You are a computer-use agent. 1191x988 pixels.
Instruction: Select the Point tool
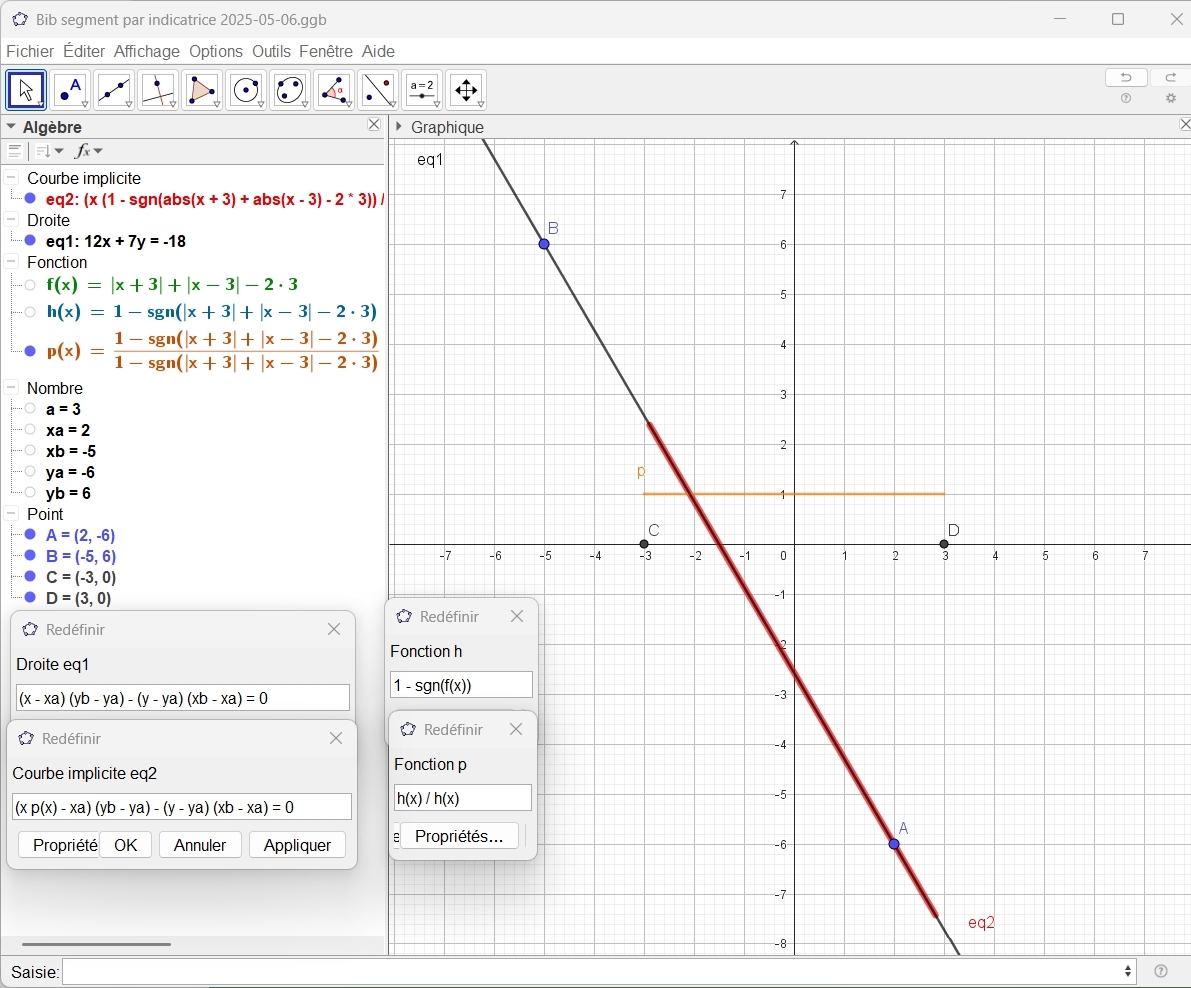click(70, 91)
